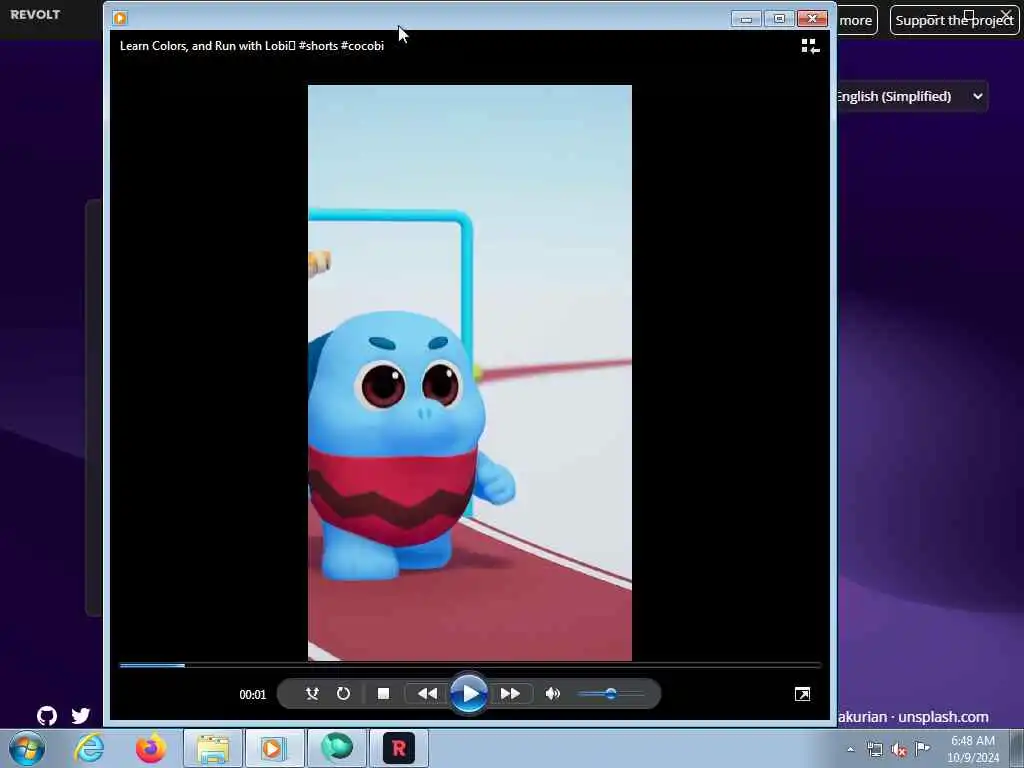This screenshot has height=768, width=1024.
Task: Open the English (Simplified) language dropdown
Action: (x=912, y=97)
